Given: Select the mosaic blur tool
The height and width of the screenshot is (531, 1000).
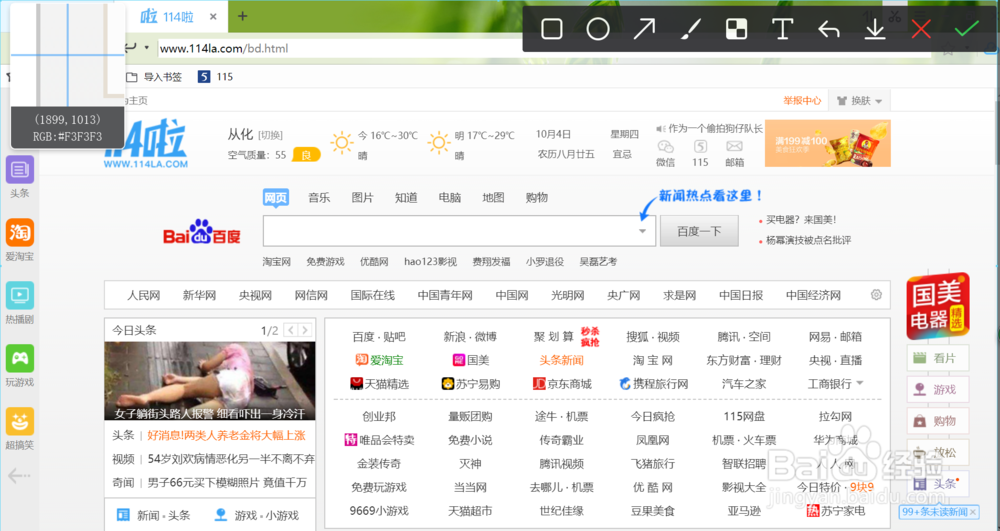Looking at the screenshot, I should (x=737, y=29).
